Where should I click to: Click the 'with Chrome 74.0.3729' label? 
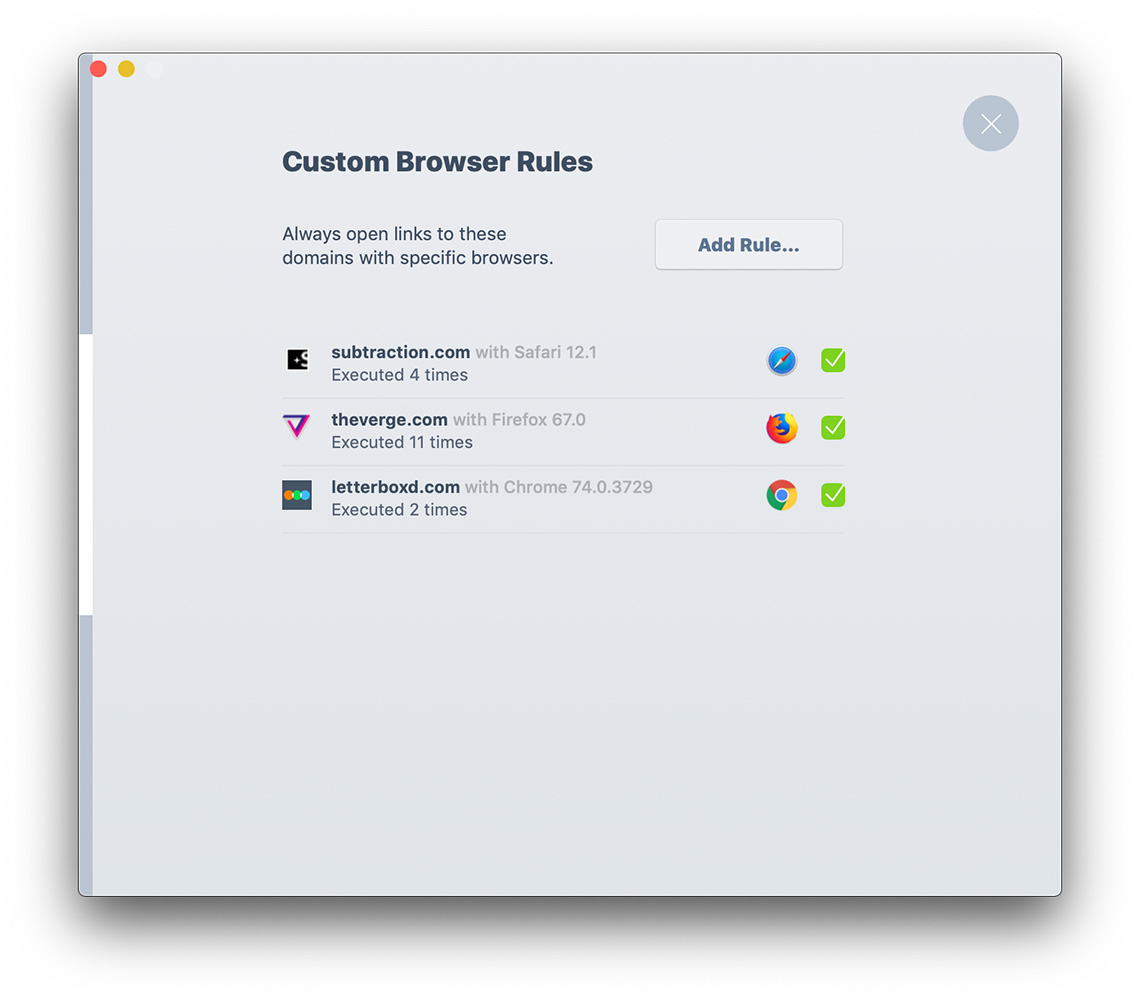click(x=559, y=487)
